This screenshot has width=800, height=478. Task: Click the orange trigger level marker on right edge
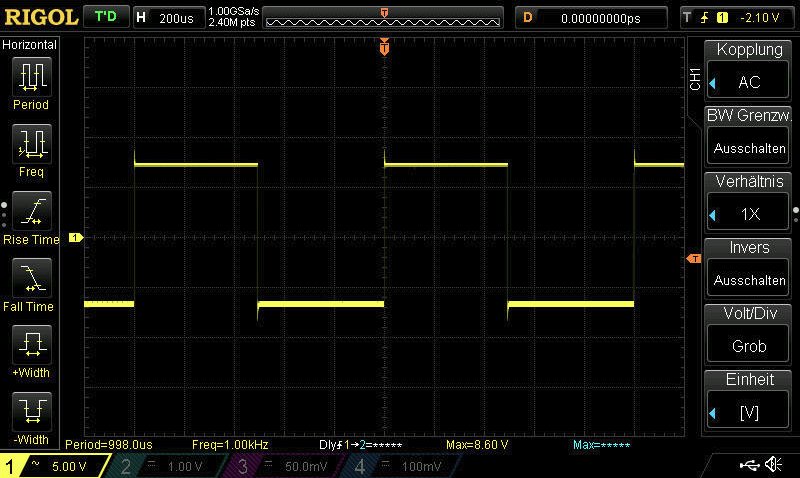[694, 259]
